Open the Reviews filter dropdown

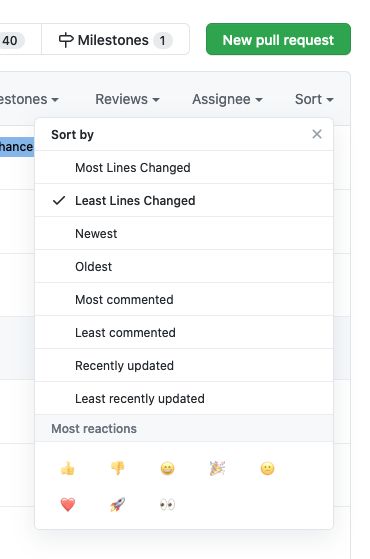point(127,99)
